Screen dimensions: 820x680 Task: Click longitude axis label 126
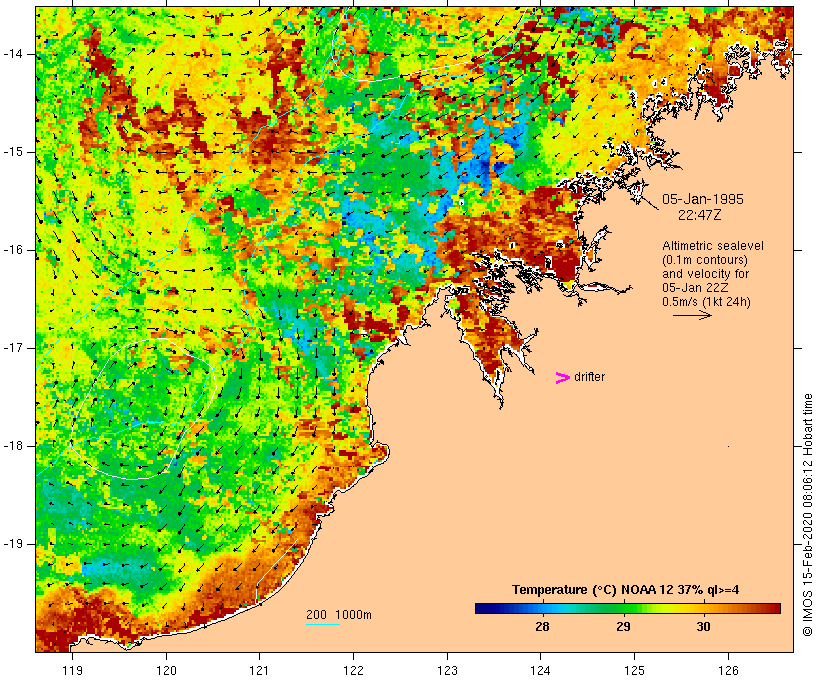728,670
